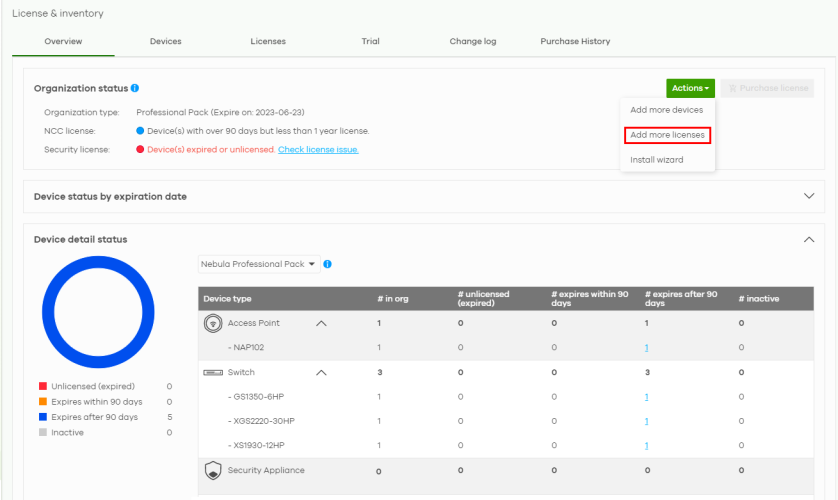
Task: Click the red Unlicensed (expired) legend swatch
Action: click(43, 386)
